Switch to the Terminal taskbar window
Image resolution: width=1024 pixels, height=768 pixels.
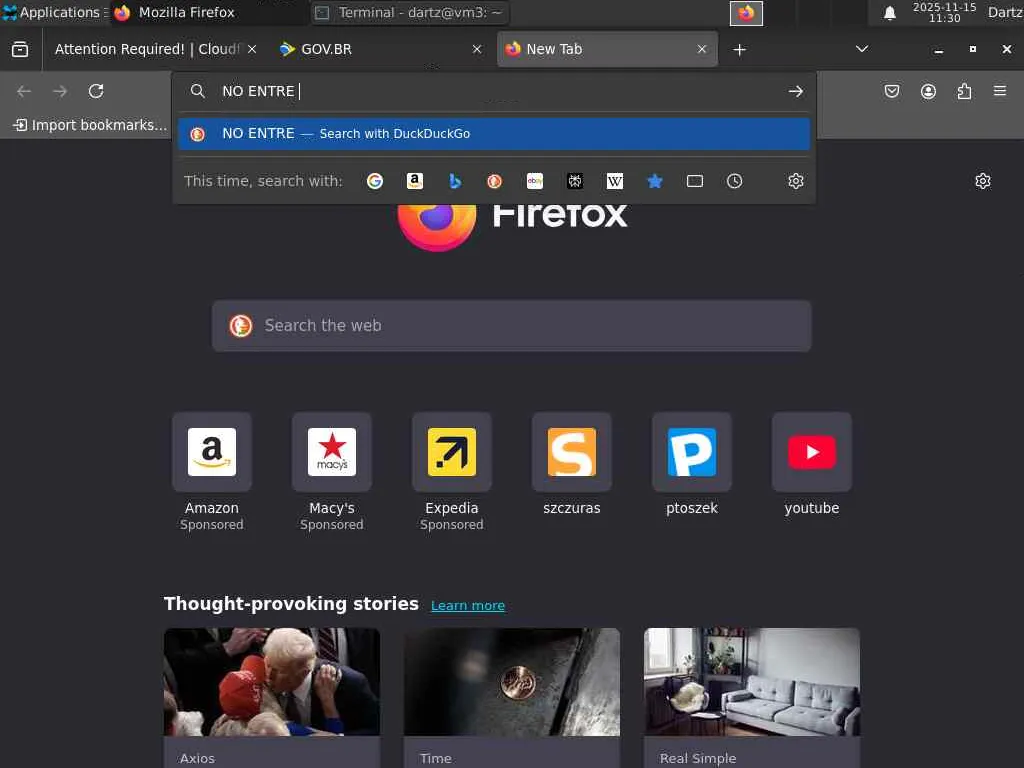410,12
